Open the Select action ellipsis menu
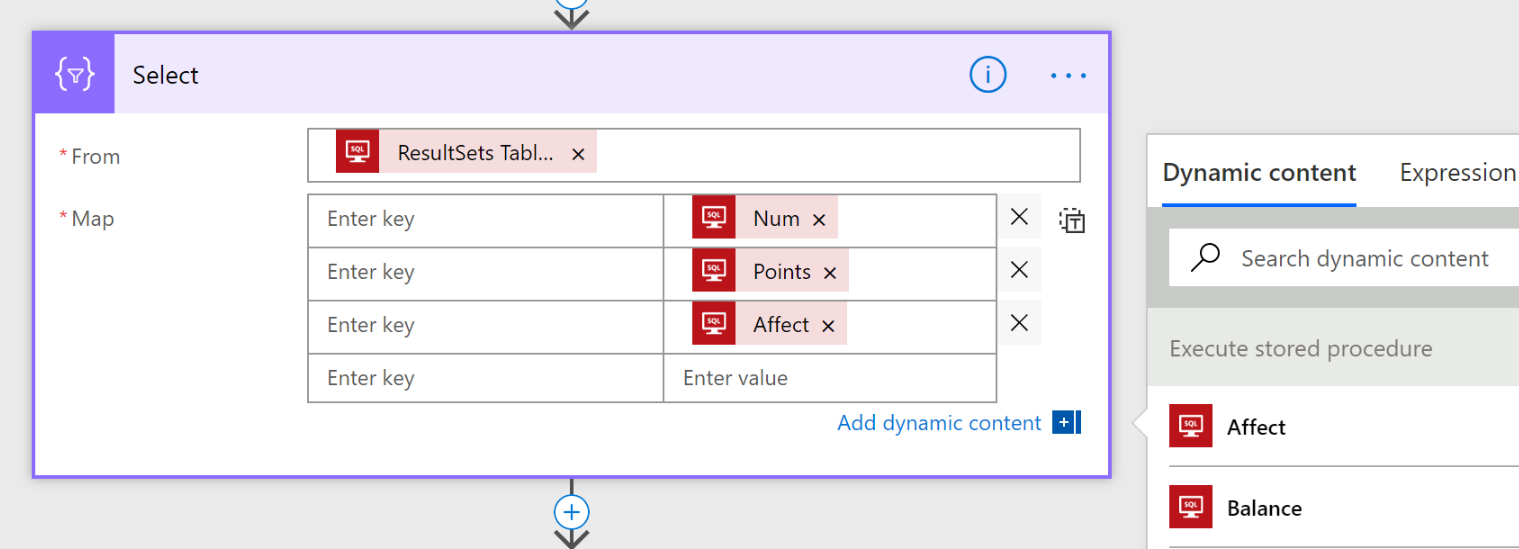The width and height of the screenshot is (1519, 549). click(1068, 75)
